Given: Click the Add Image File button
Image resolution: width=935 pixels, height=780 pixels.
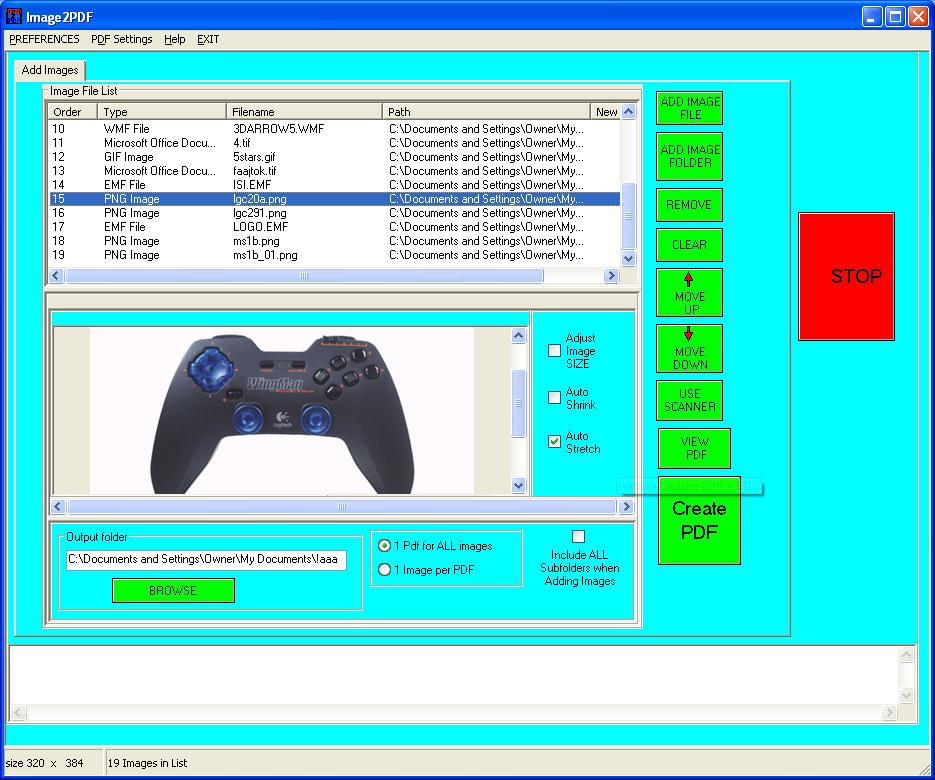Looking at the screenshot, I should coord(689,108).
